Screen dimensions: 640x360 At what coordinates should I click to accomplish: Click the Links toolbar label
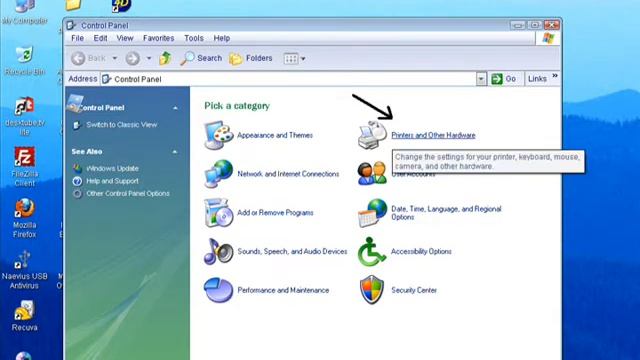[x=537, y=79]
